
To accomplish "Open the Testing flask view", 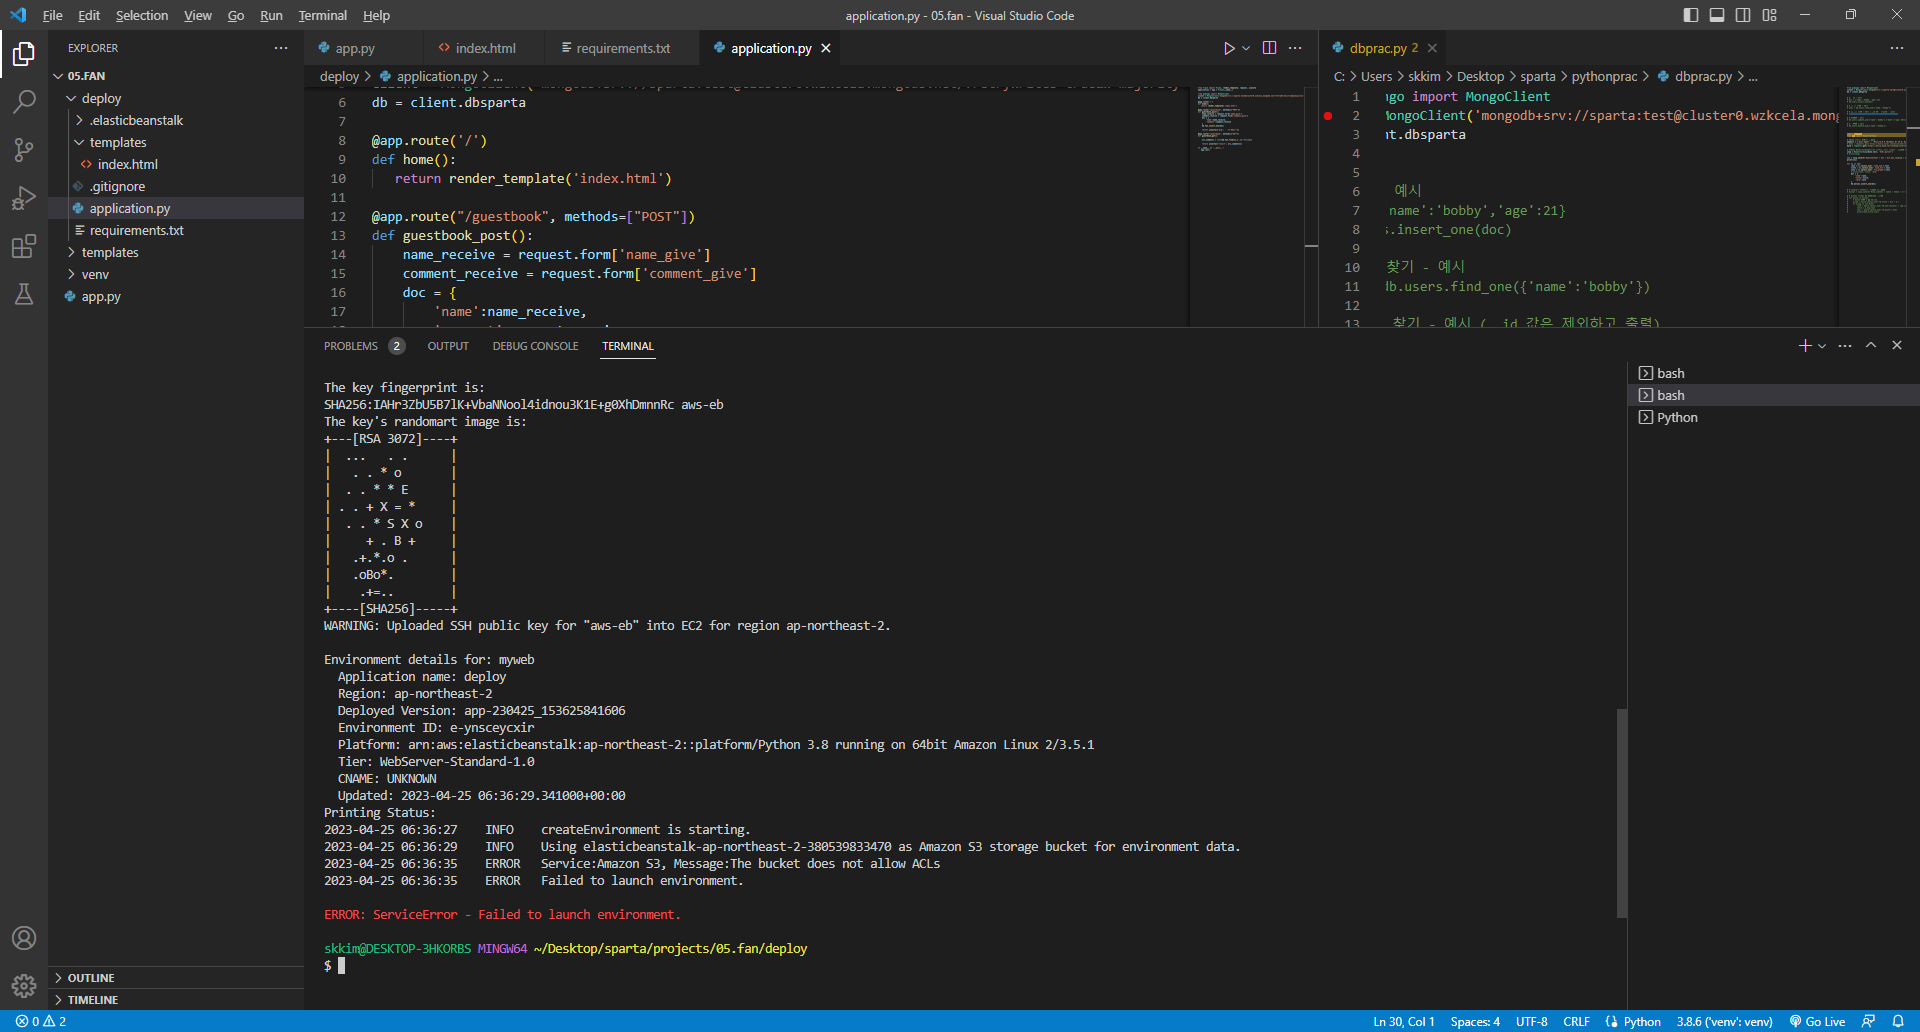I will point(24,294).
